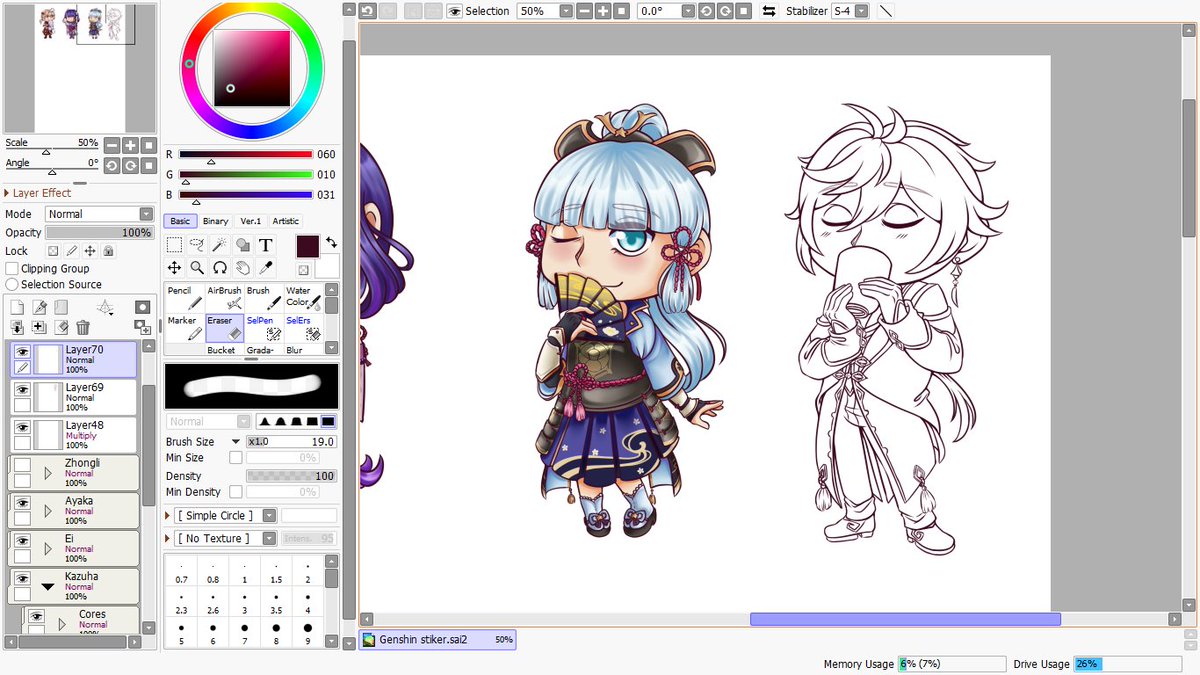This screenshot has width=1200, height=675.
Task: Click the Brush Size 19.0 slider
Action: (x=291, y=441)
